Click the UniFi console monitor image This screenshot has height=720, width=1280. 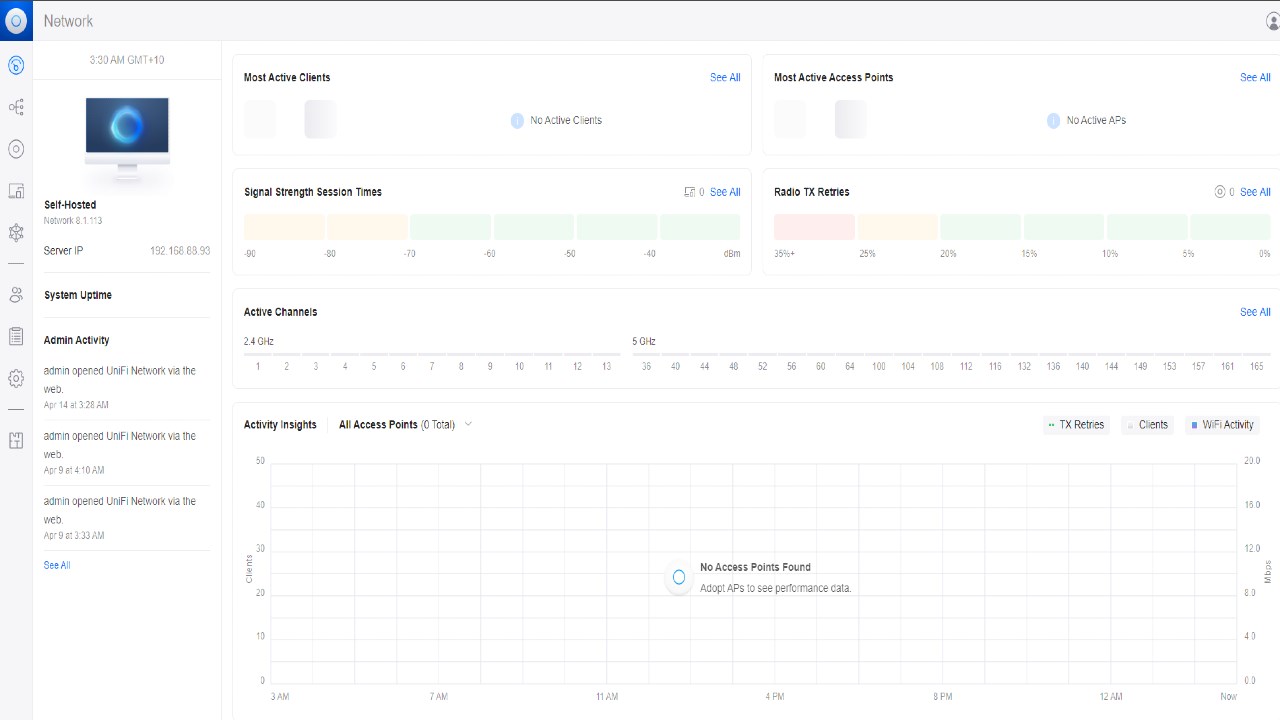[127, 140]
